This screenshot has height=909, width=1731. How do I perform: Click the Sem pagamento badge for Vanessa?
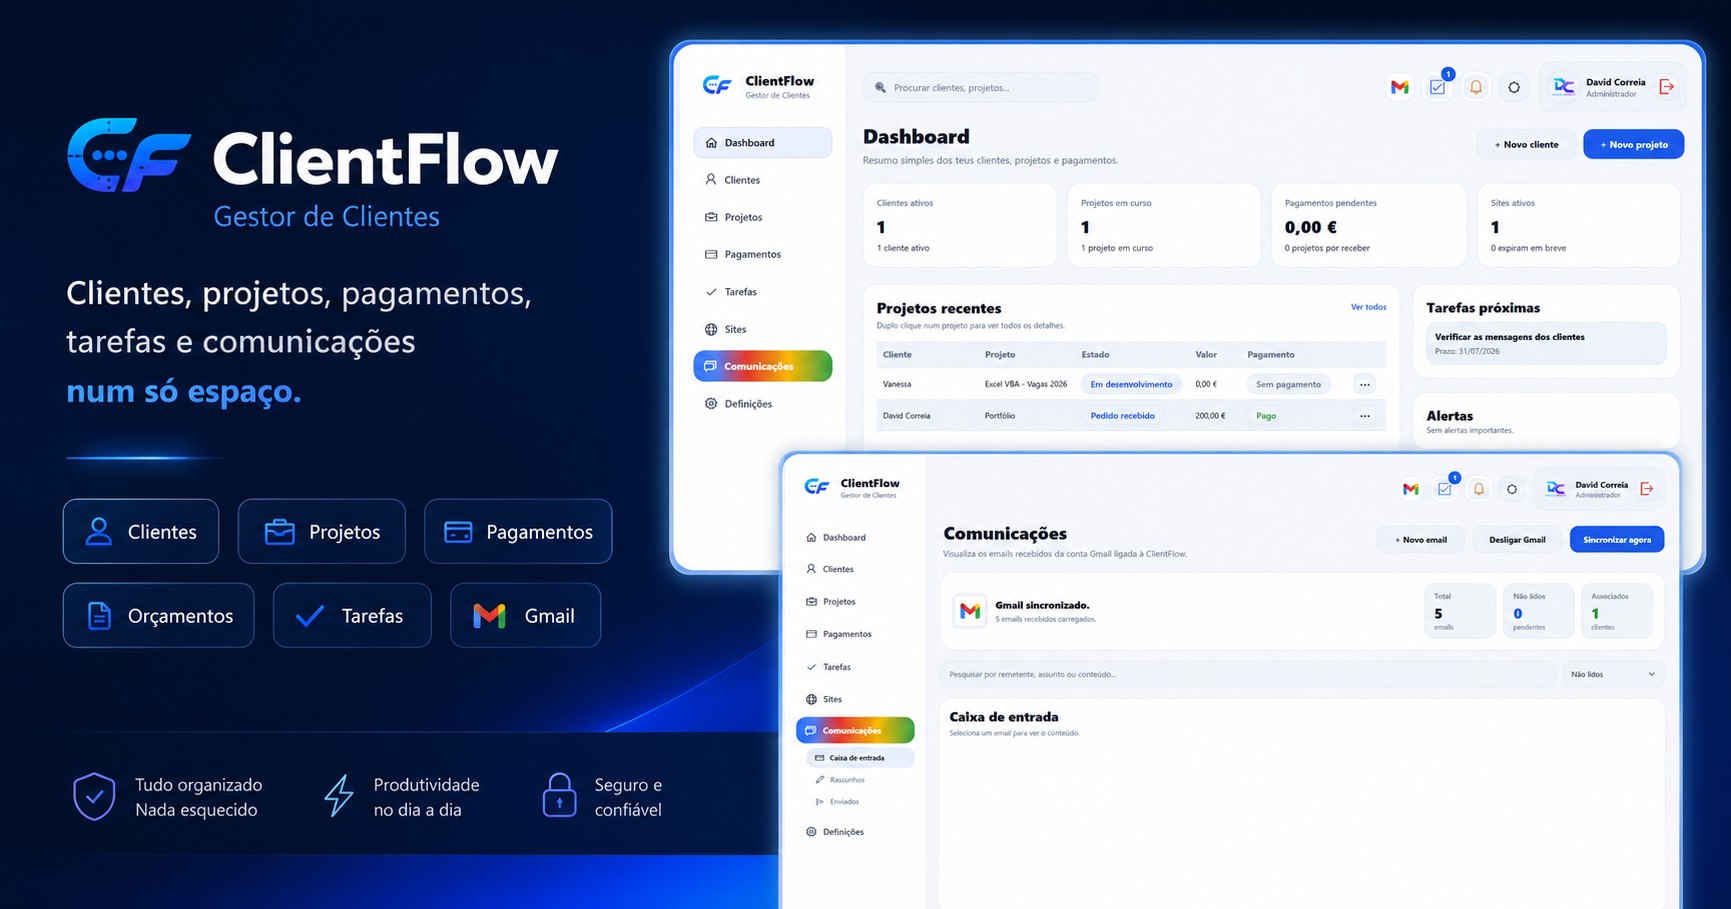click(1288, 384)
